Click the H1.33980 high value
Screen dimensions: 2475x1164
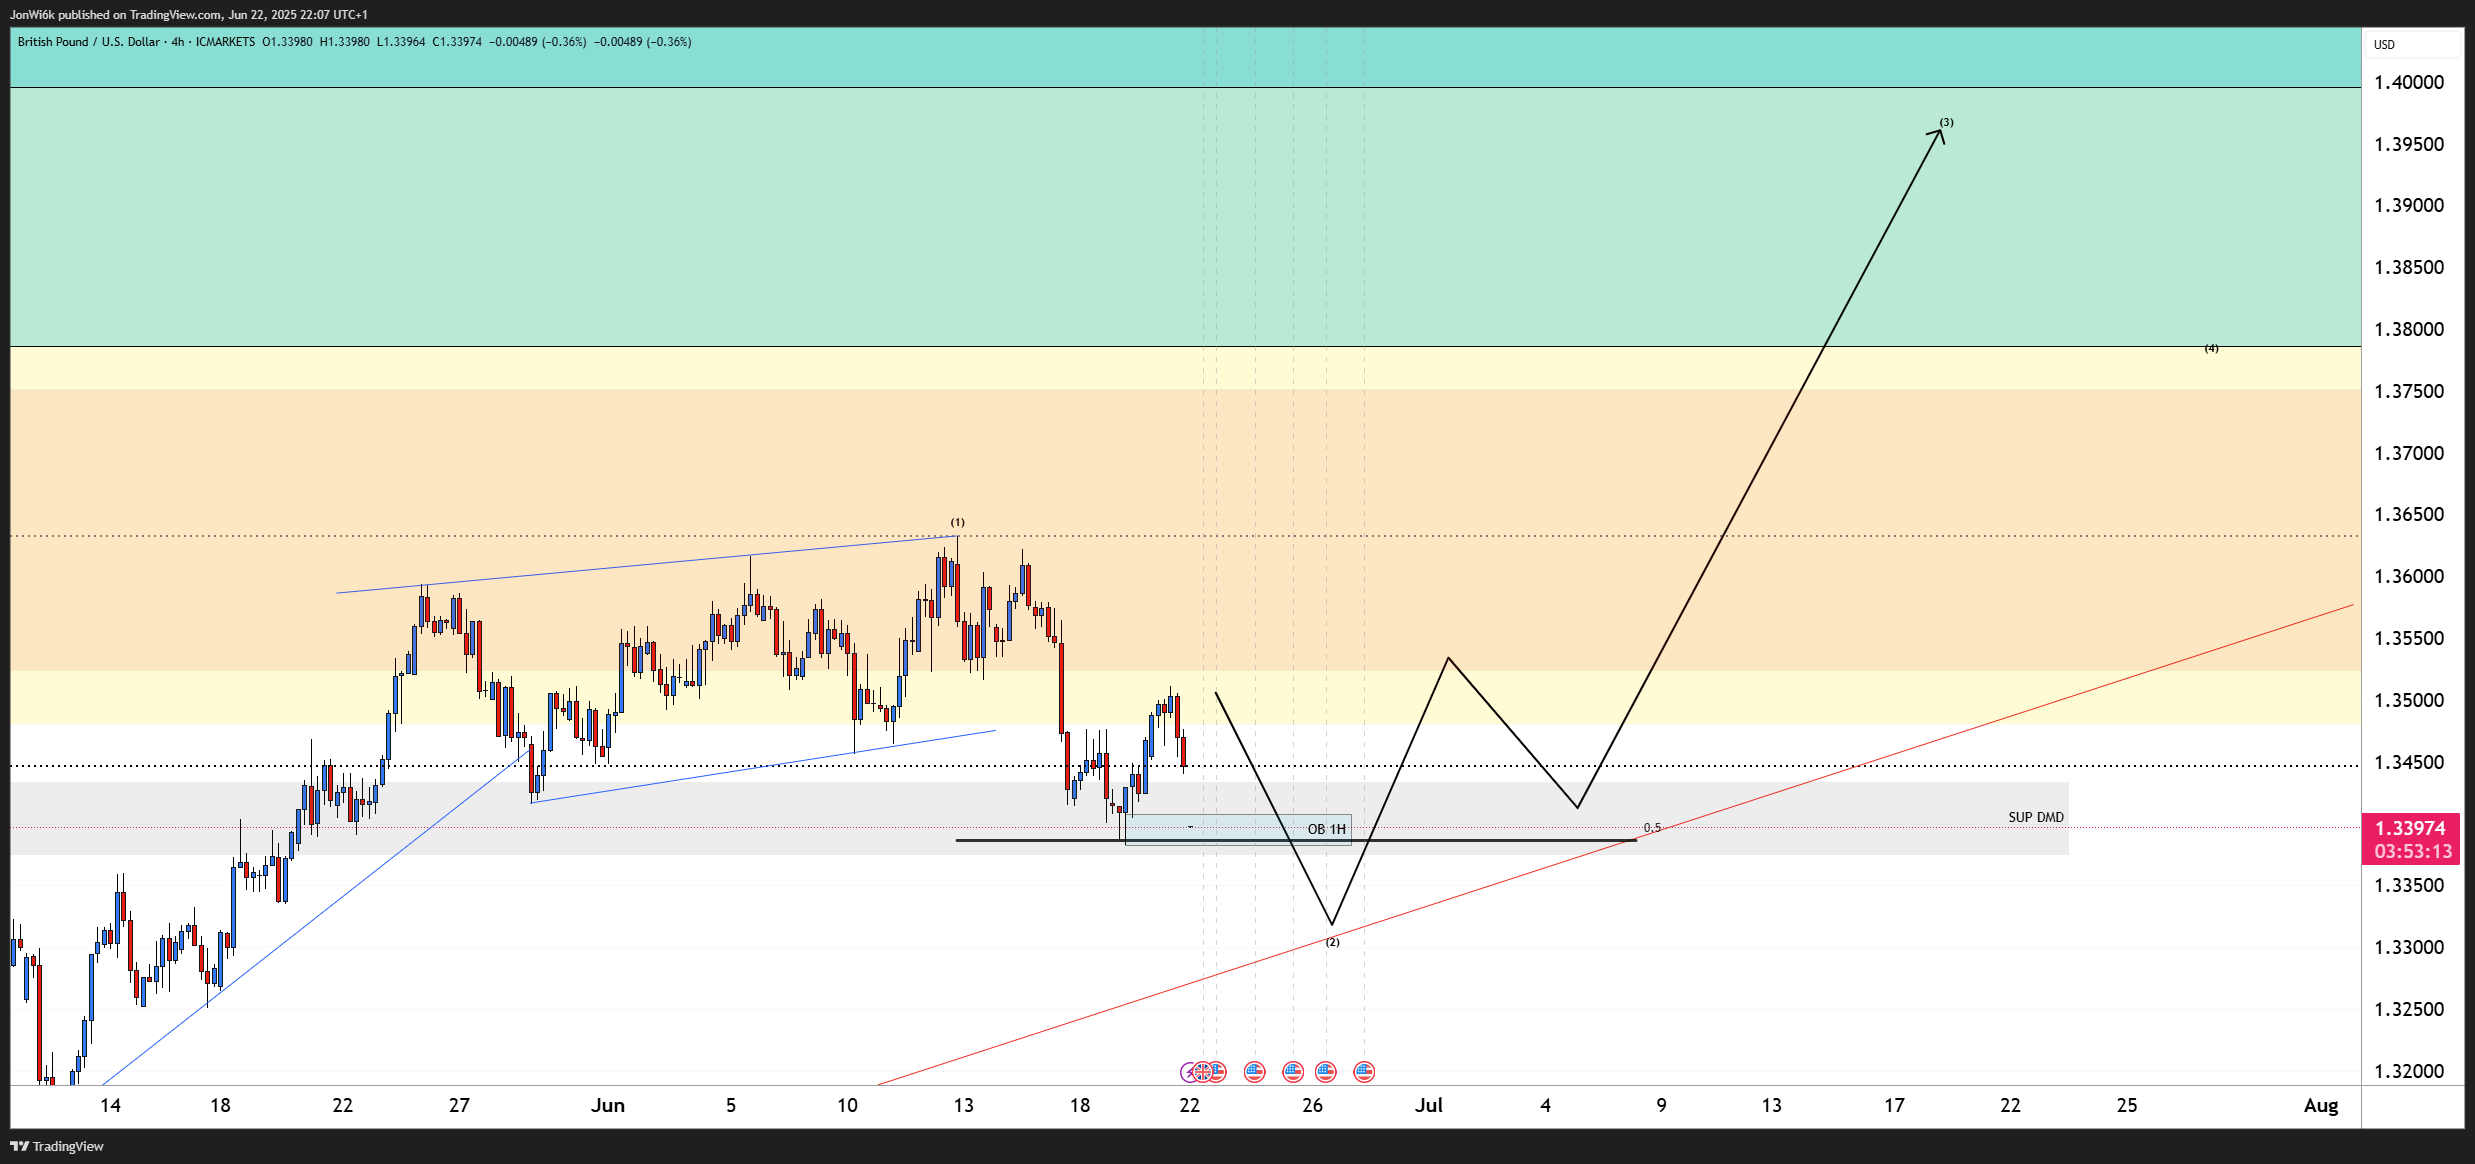pos(344,42)
